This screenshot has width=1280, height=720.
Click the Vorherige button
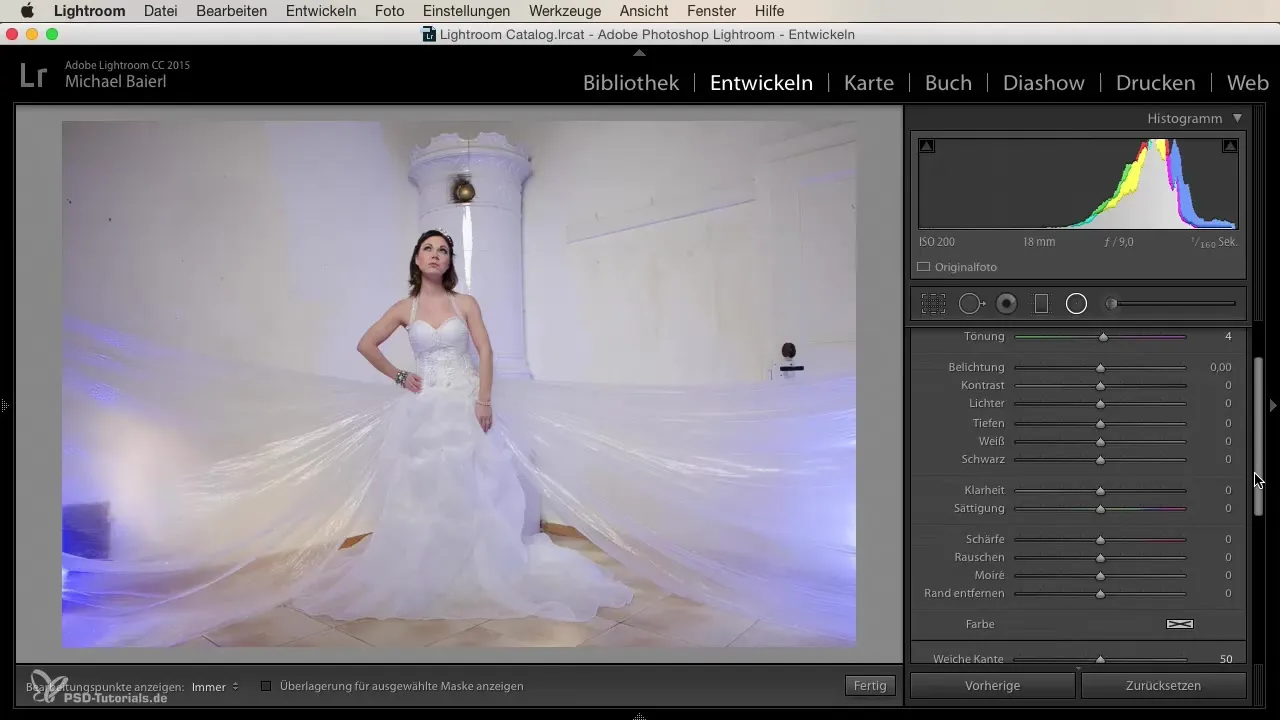[992, 686]
